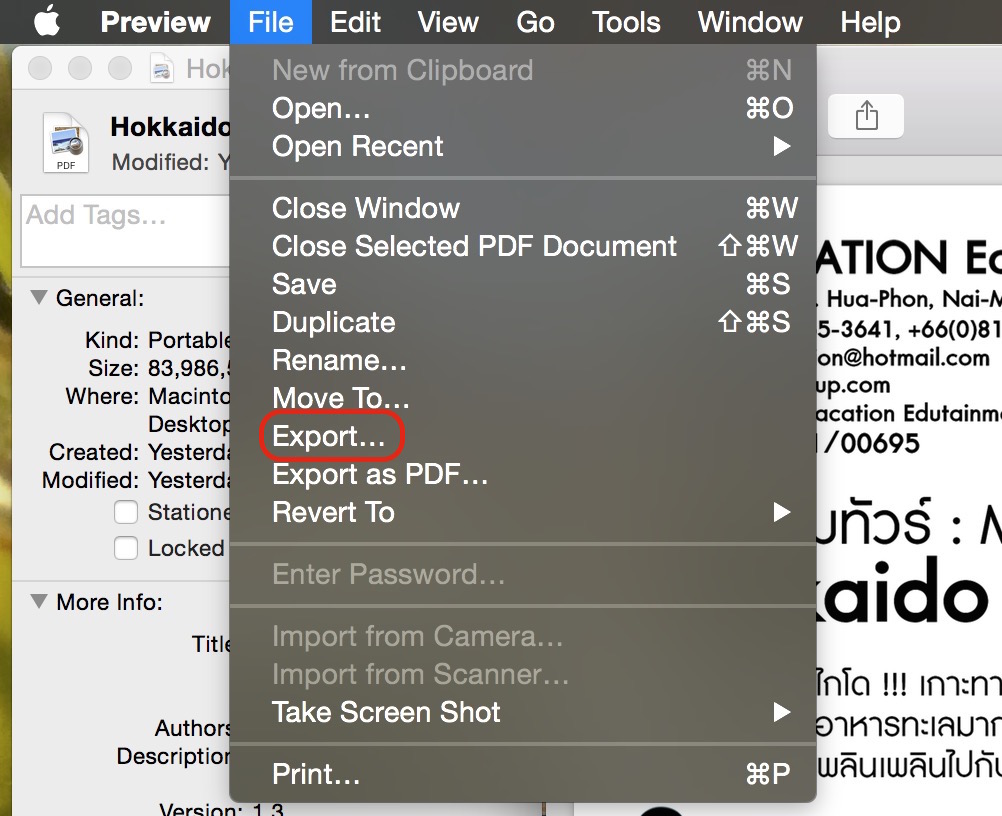
Task: Click the document proxy icon in title bar
Action: point(162,69)
